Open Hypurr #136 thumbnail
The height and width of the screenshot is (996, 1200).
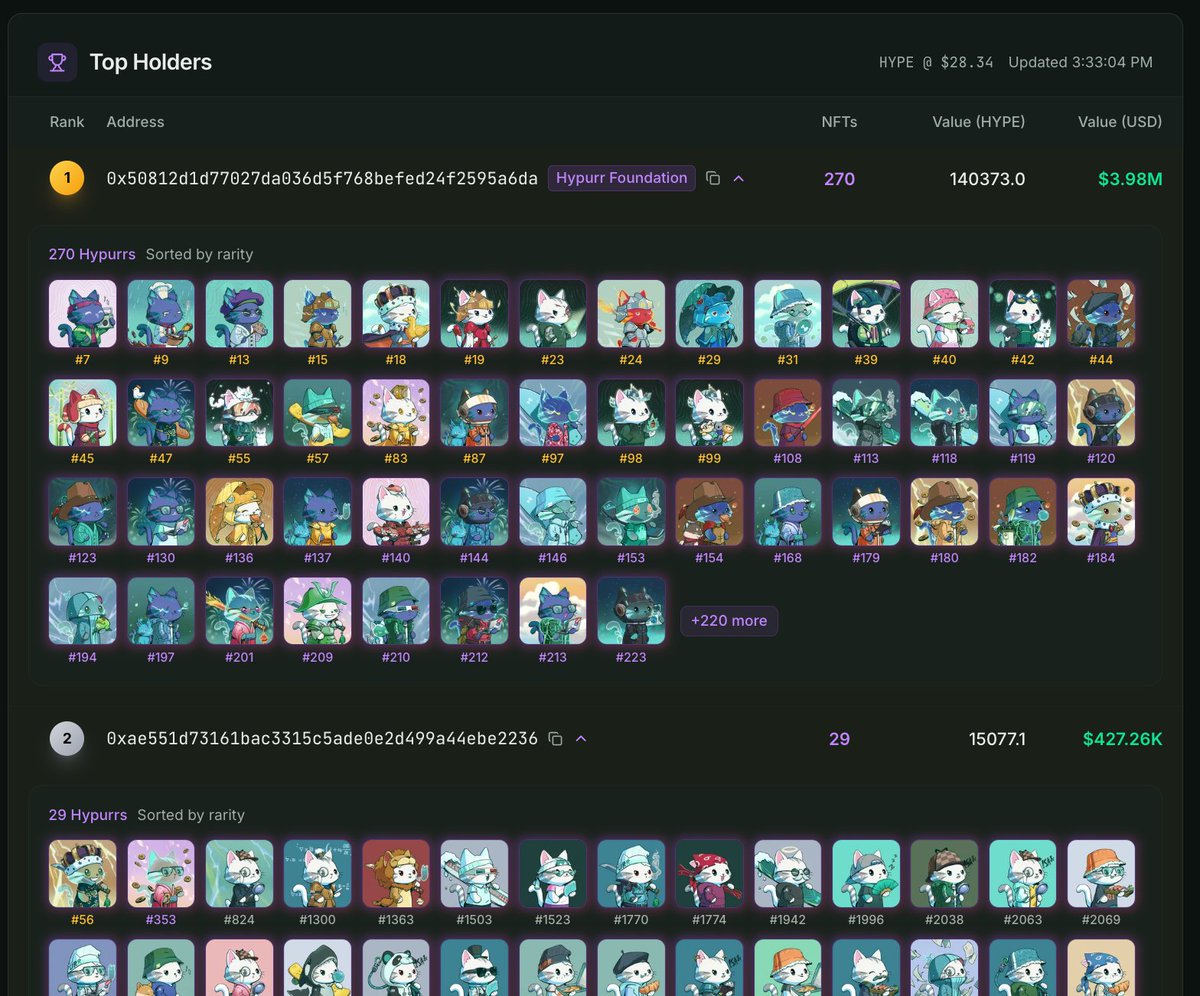[239, 511]
